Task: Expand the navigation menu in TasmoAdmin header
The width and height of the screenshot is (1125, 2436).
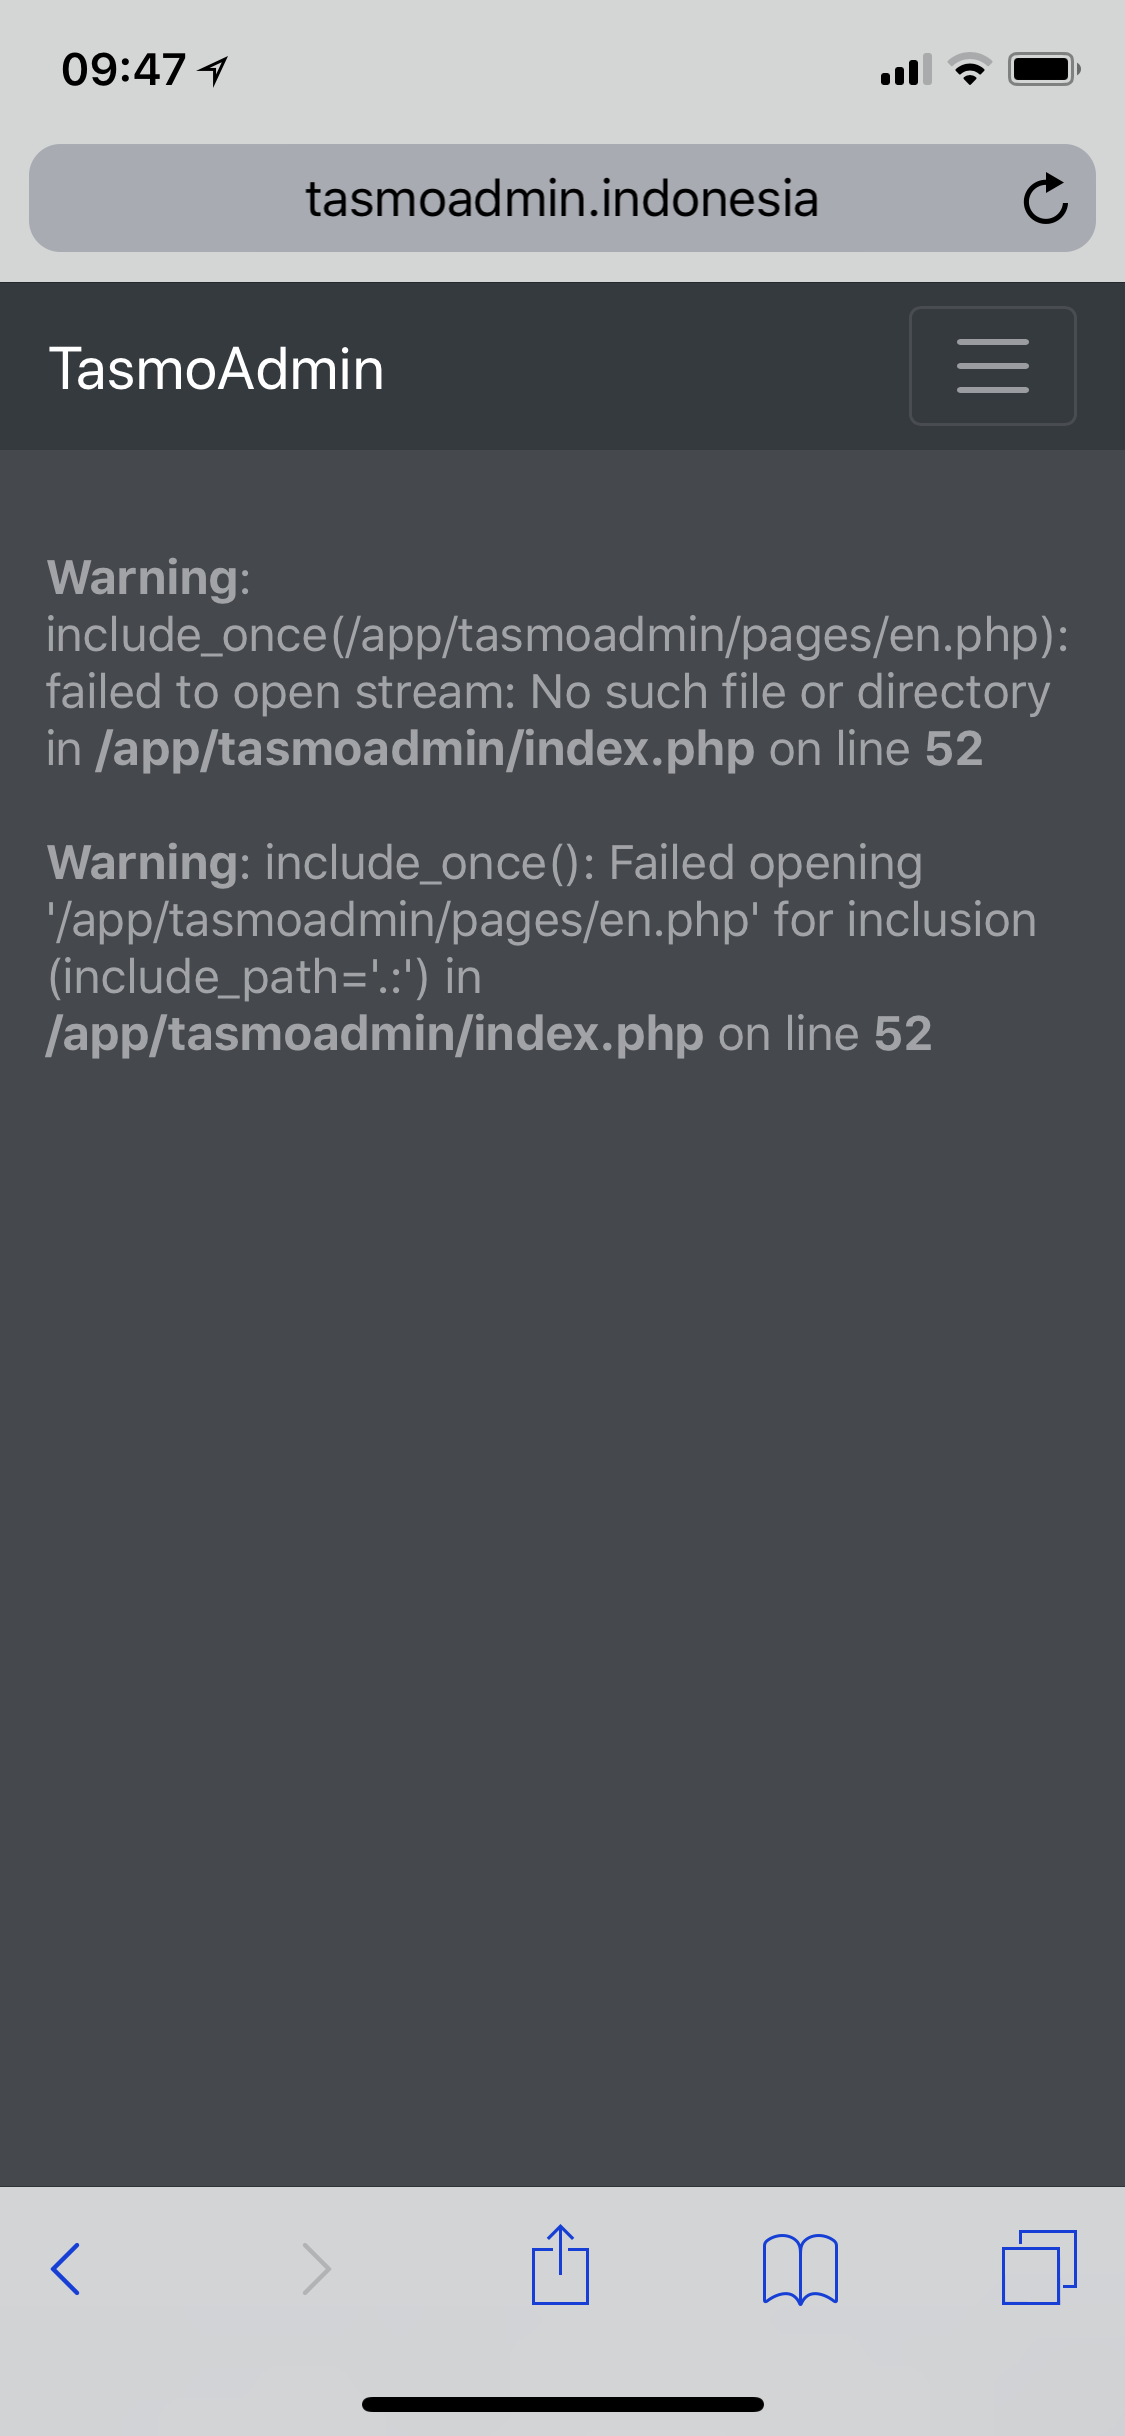Action: [x=991, y=366]
